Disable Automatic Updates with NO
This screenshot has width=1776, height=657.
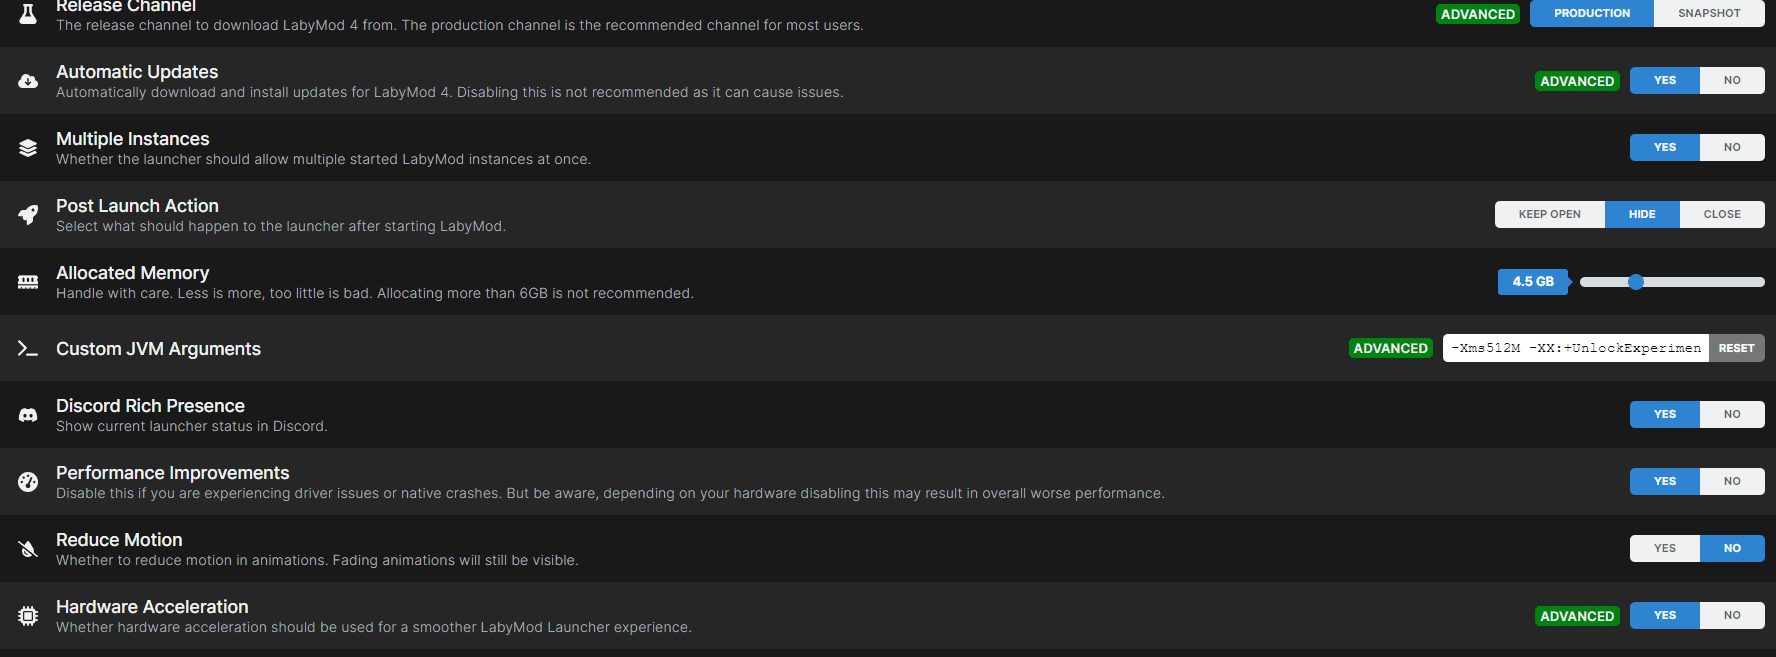[1732, 81]
